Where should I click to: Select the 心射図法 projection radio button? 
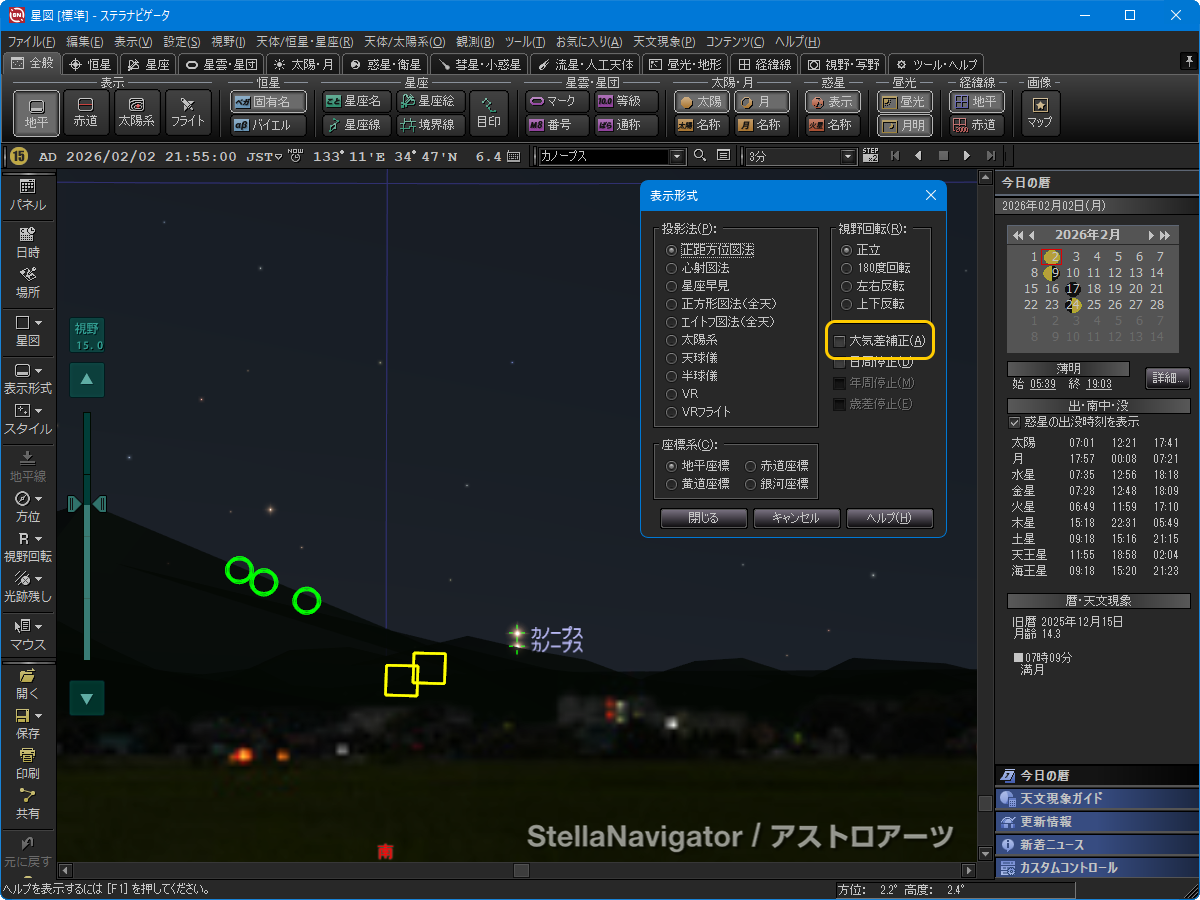click(x=672, y=268)
